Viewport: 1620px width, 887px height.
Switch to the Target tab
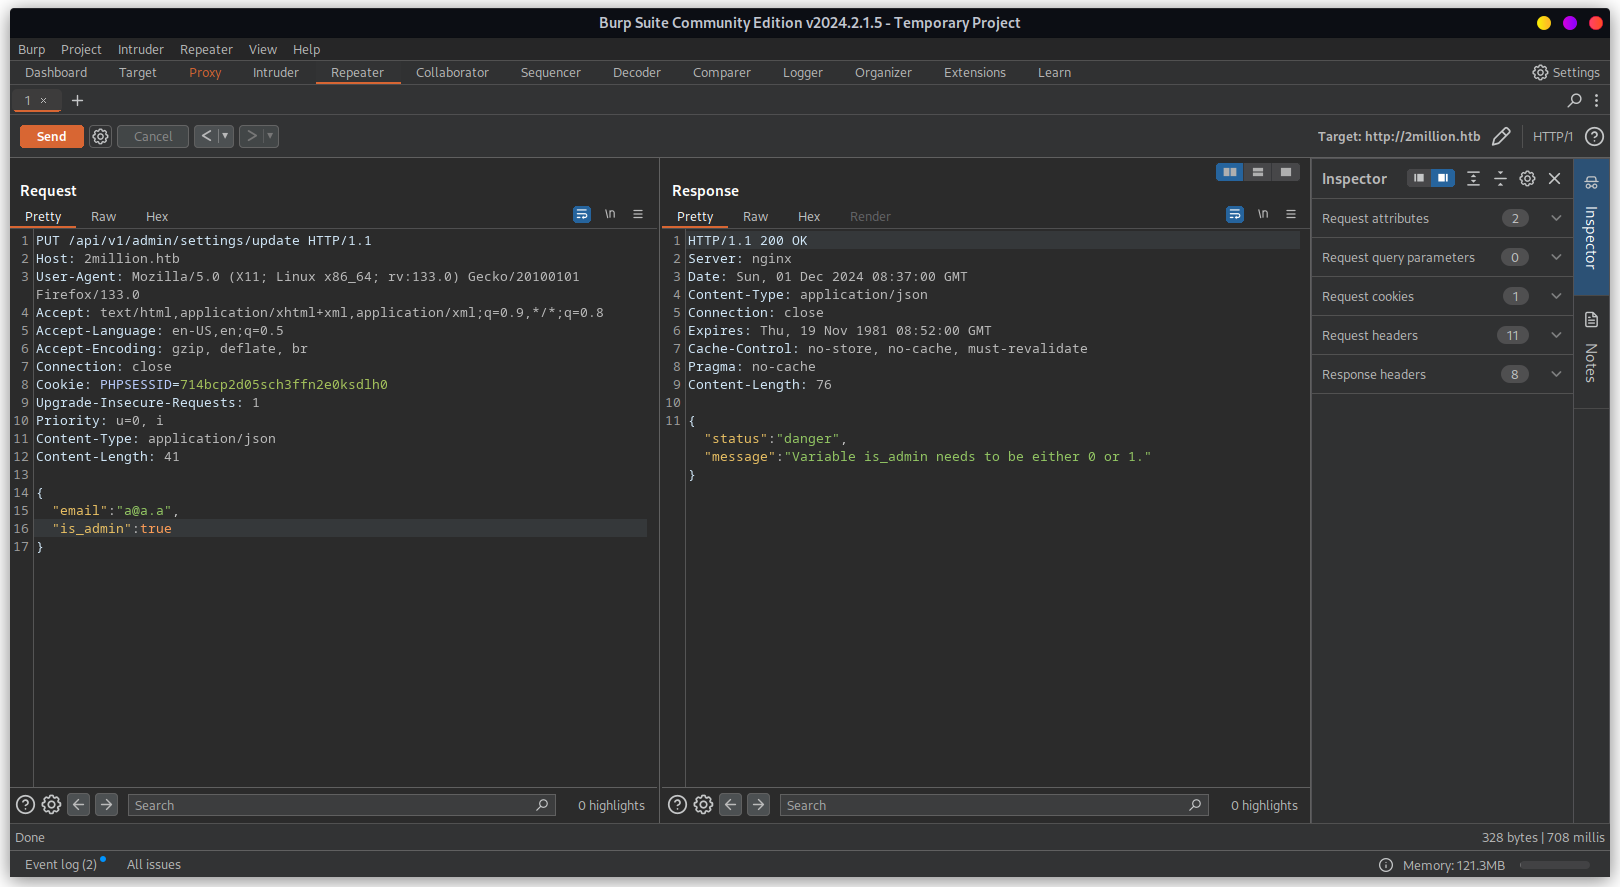(138, 72)
